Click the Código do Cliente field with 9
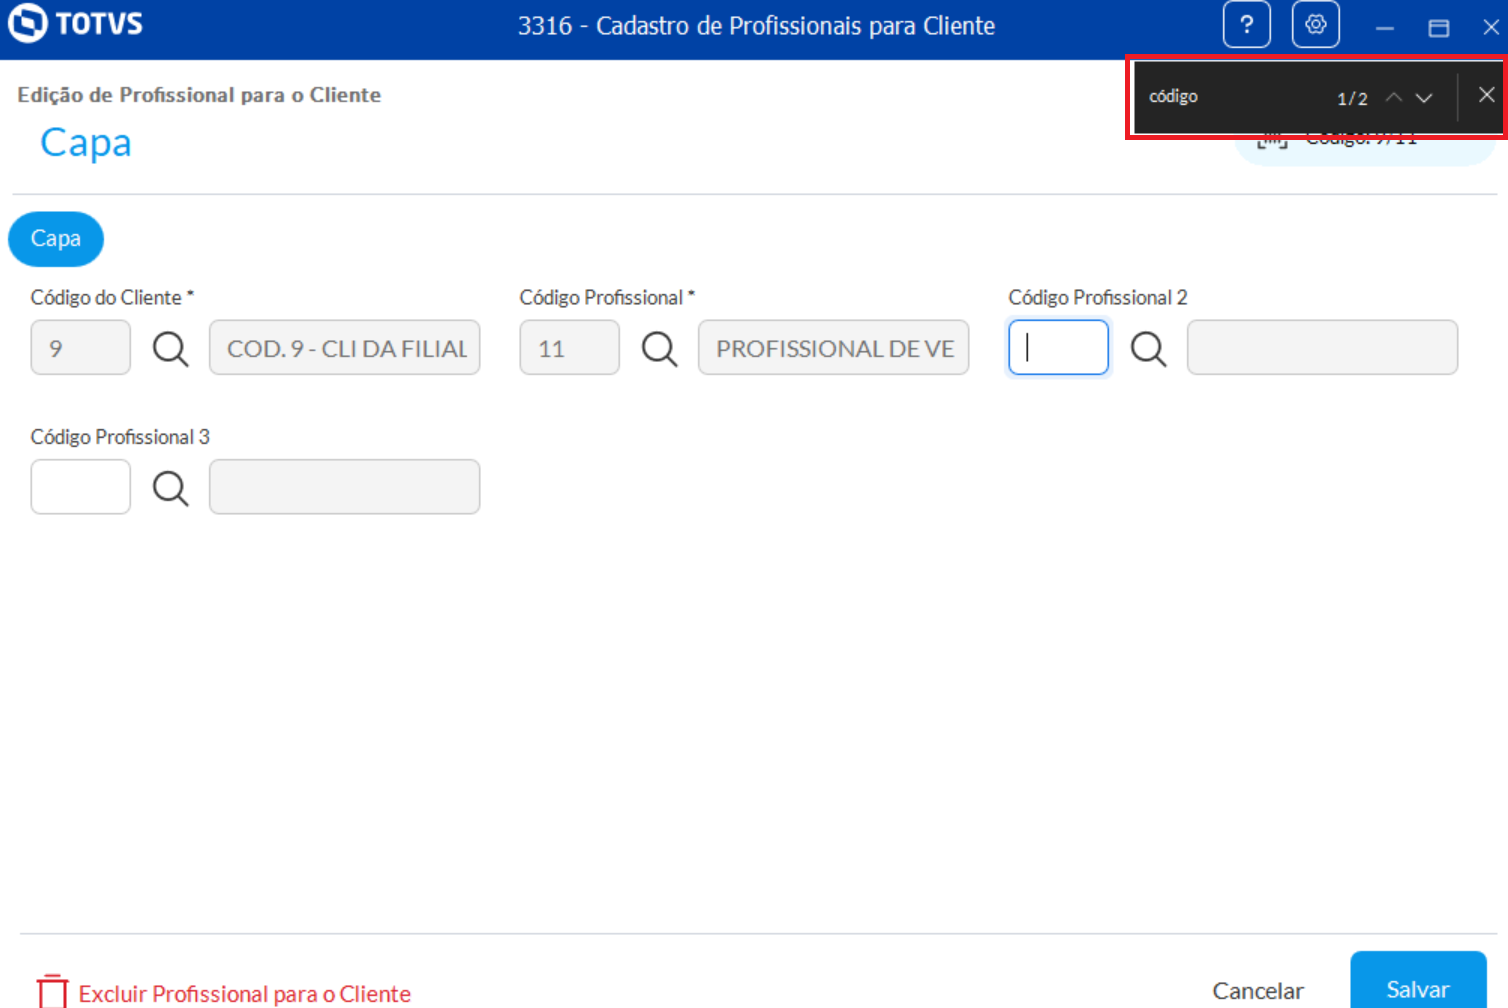This screenshot has width=1508, height=1008. coord(81,348)
